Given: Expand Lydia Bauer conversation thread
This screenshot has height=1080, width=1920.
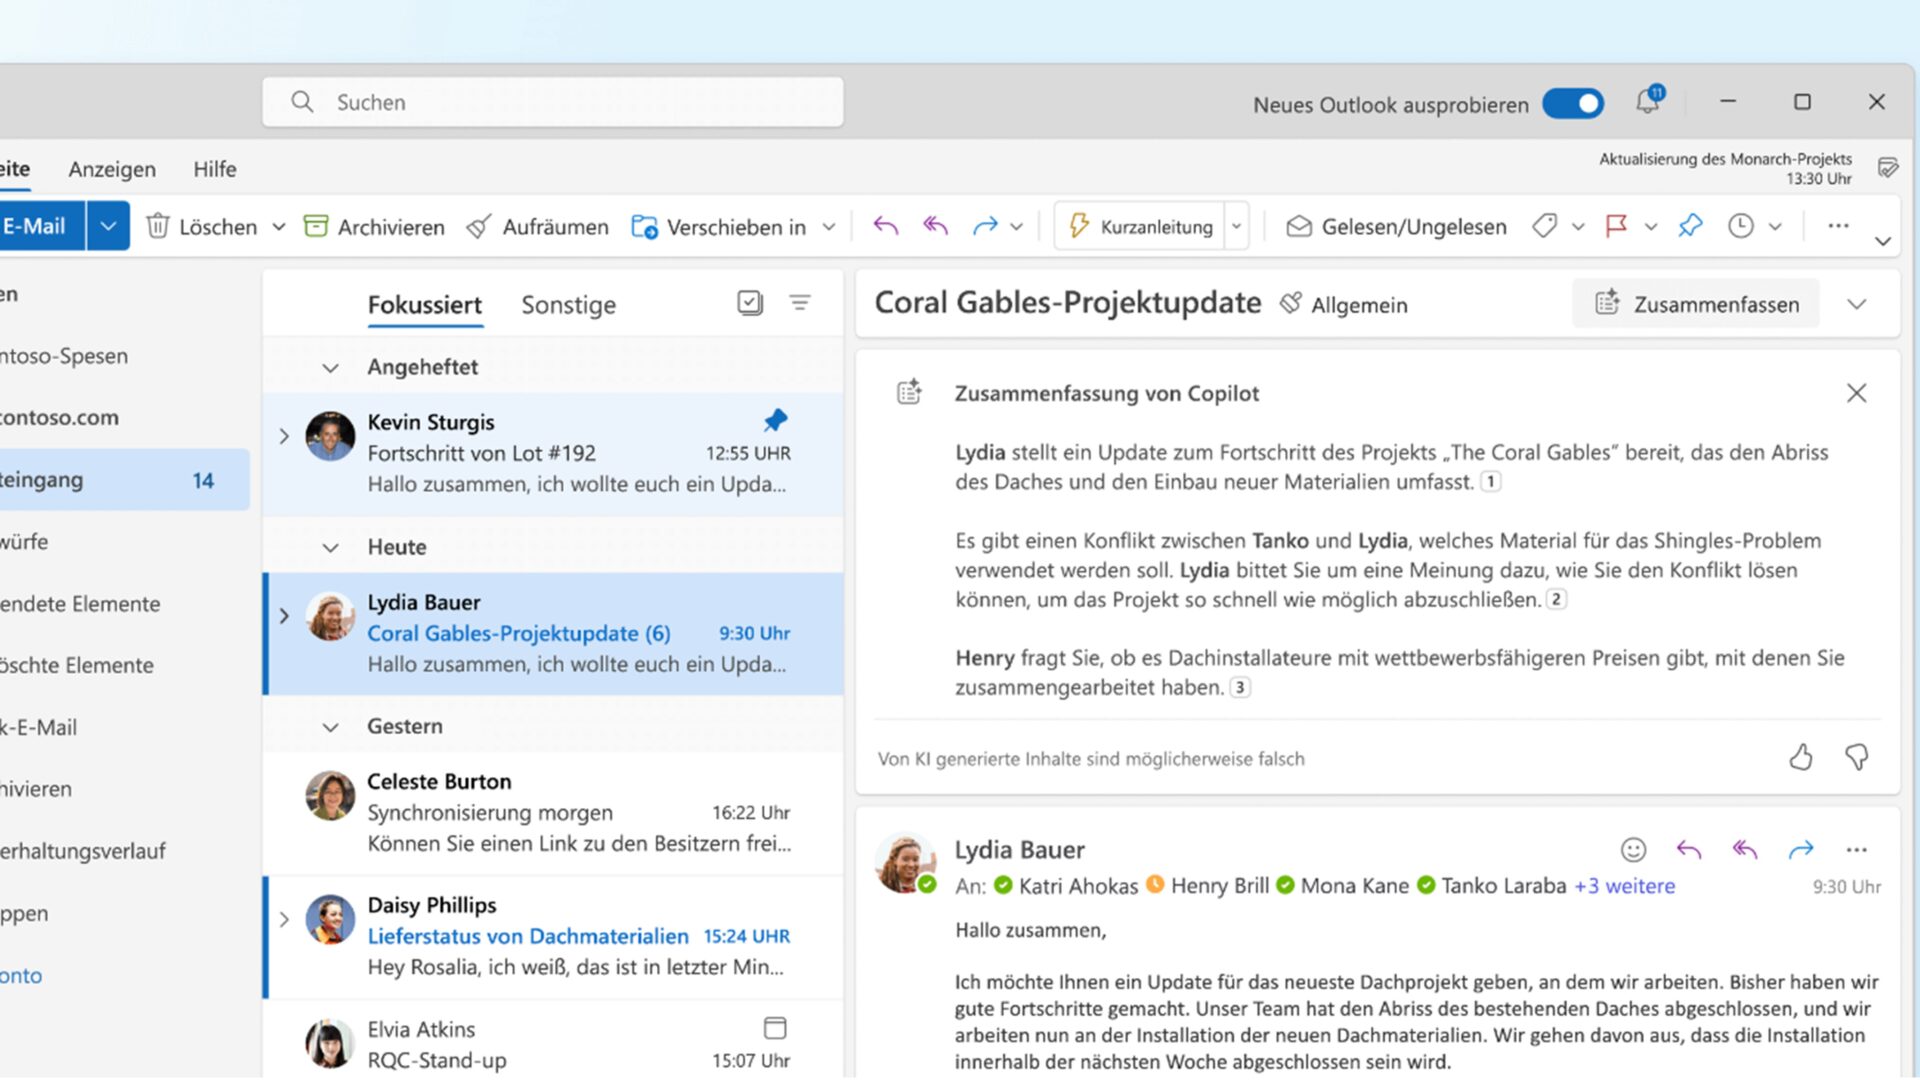Looking at the screenshot, I should (284, 616).
